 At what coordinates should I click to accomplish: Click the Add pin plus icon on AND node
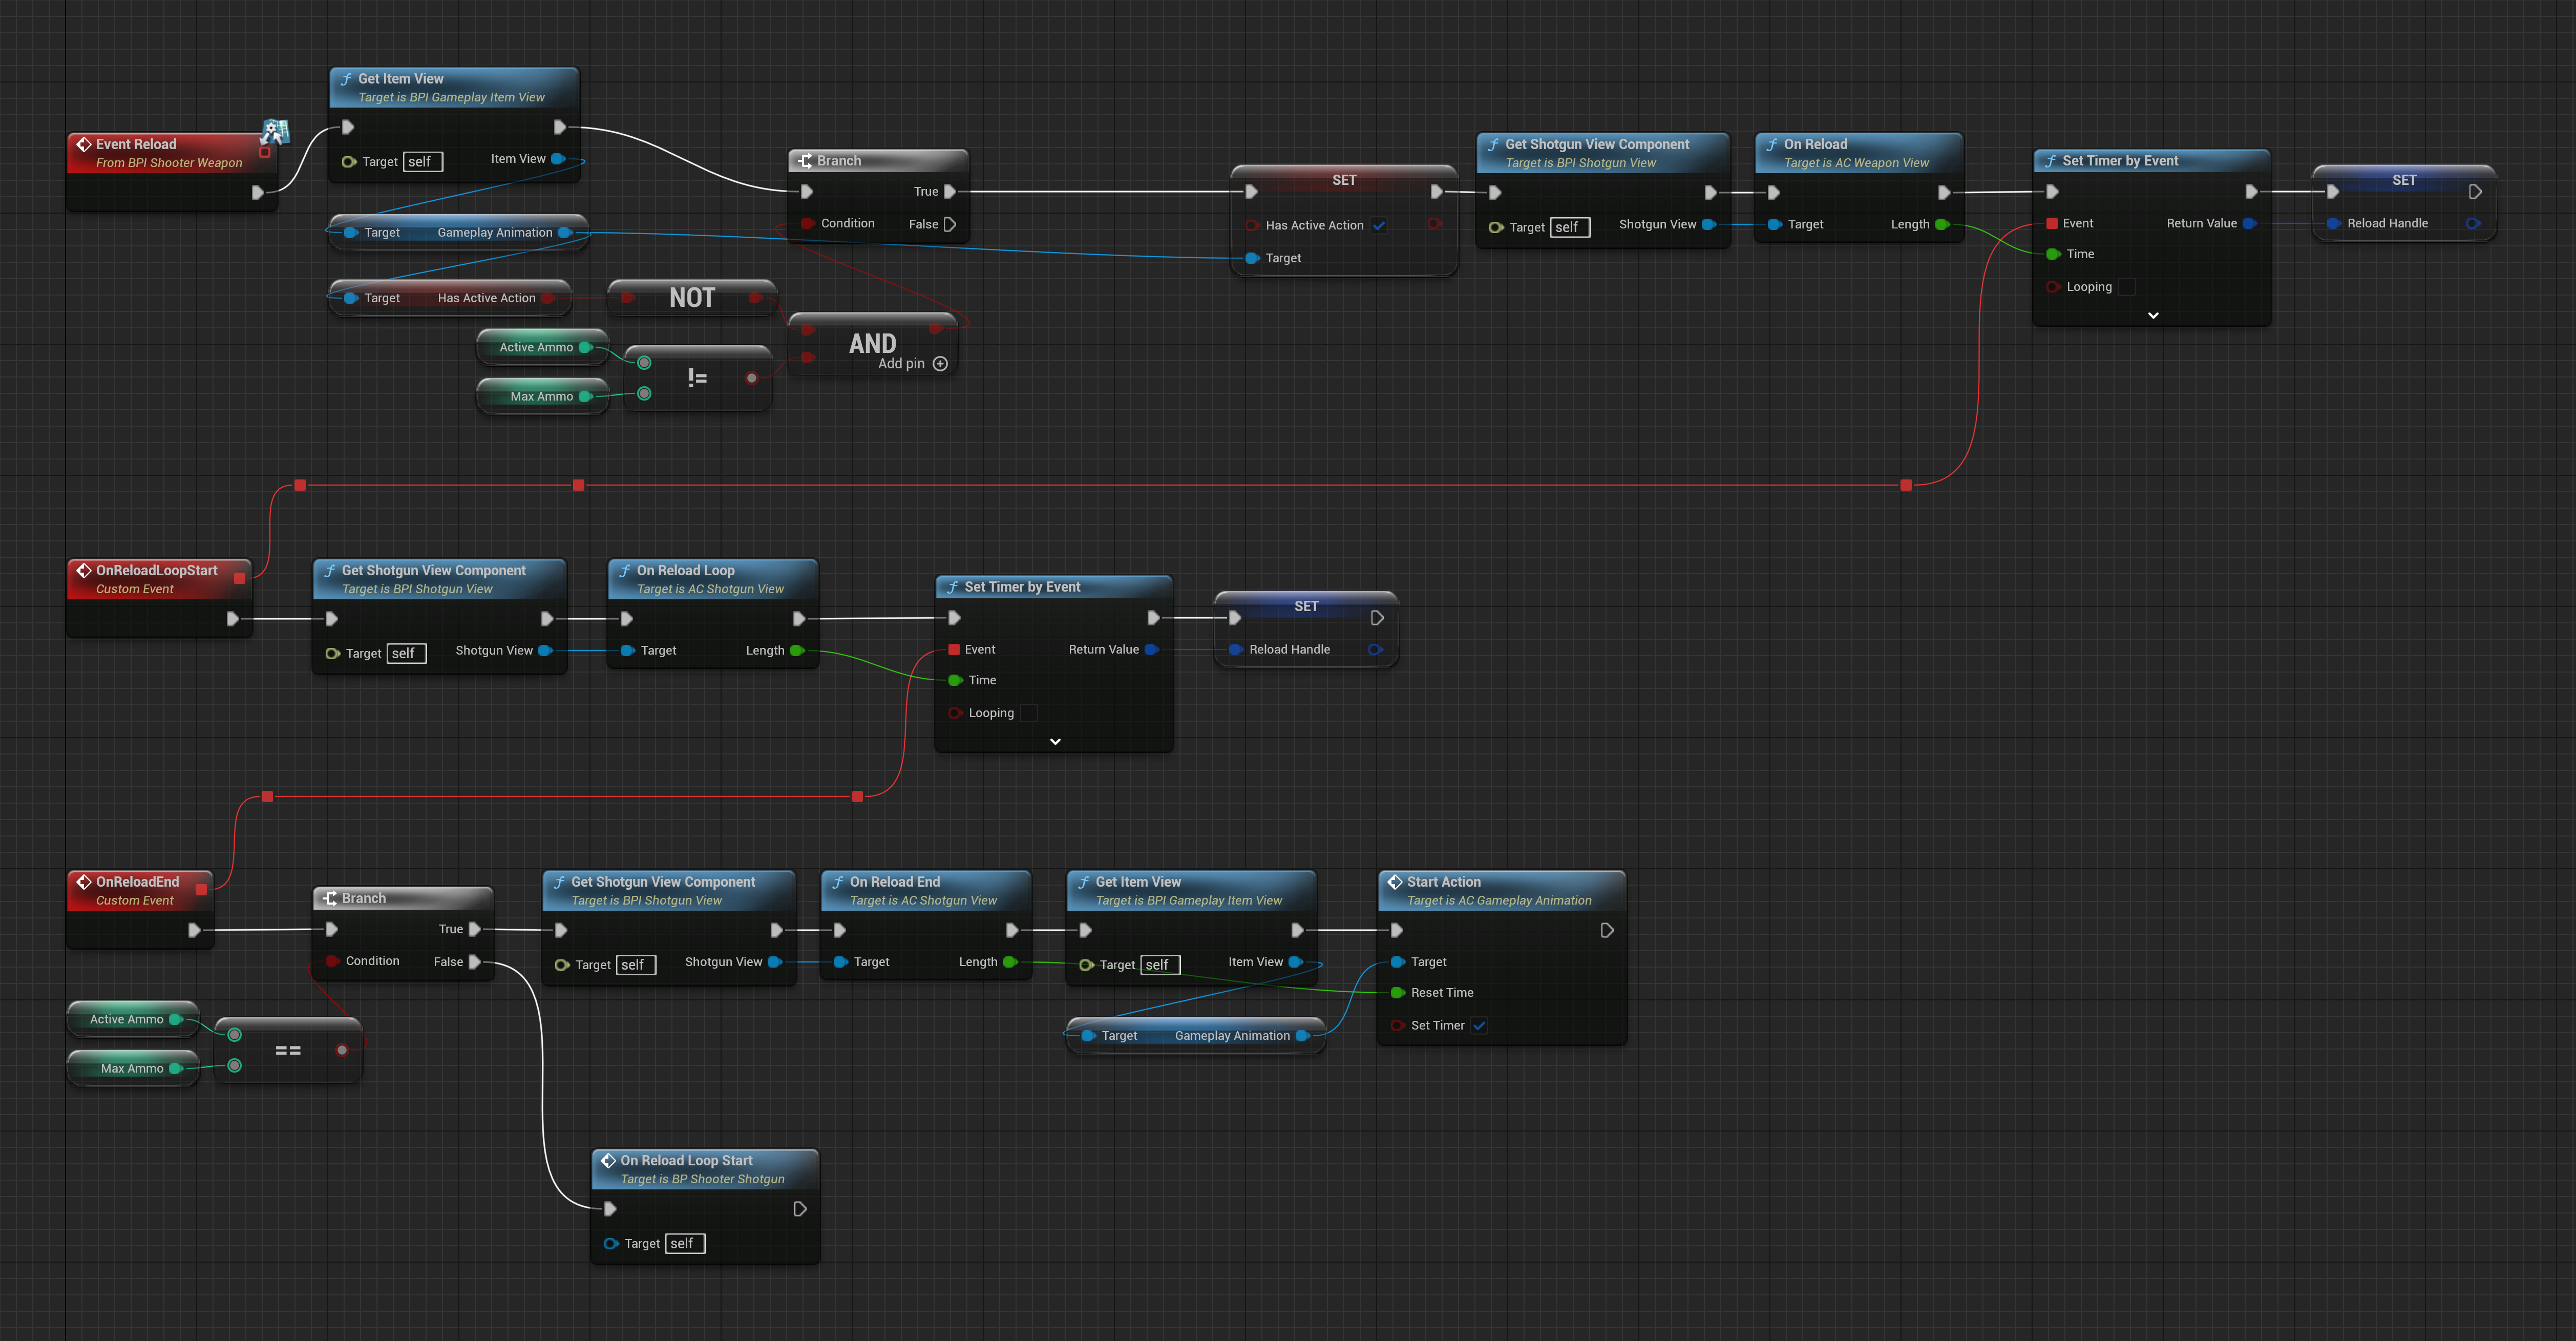pos(940,364)
